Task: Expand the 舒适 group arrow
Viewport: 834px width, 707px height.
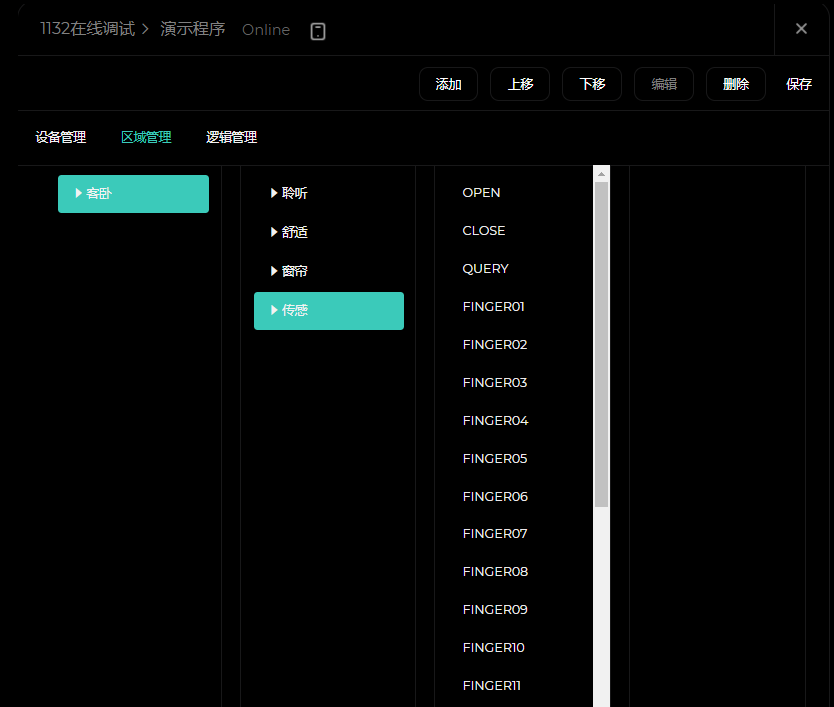Action: point(274,232)
